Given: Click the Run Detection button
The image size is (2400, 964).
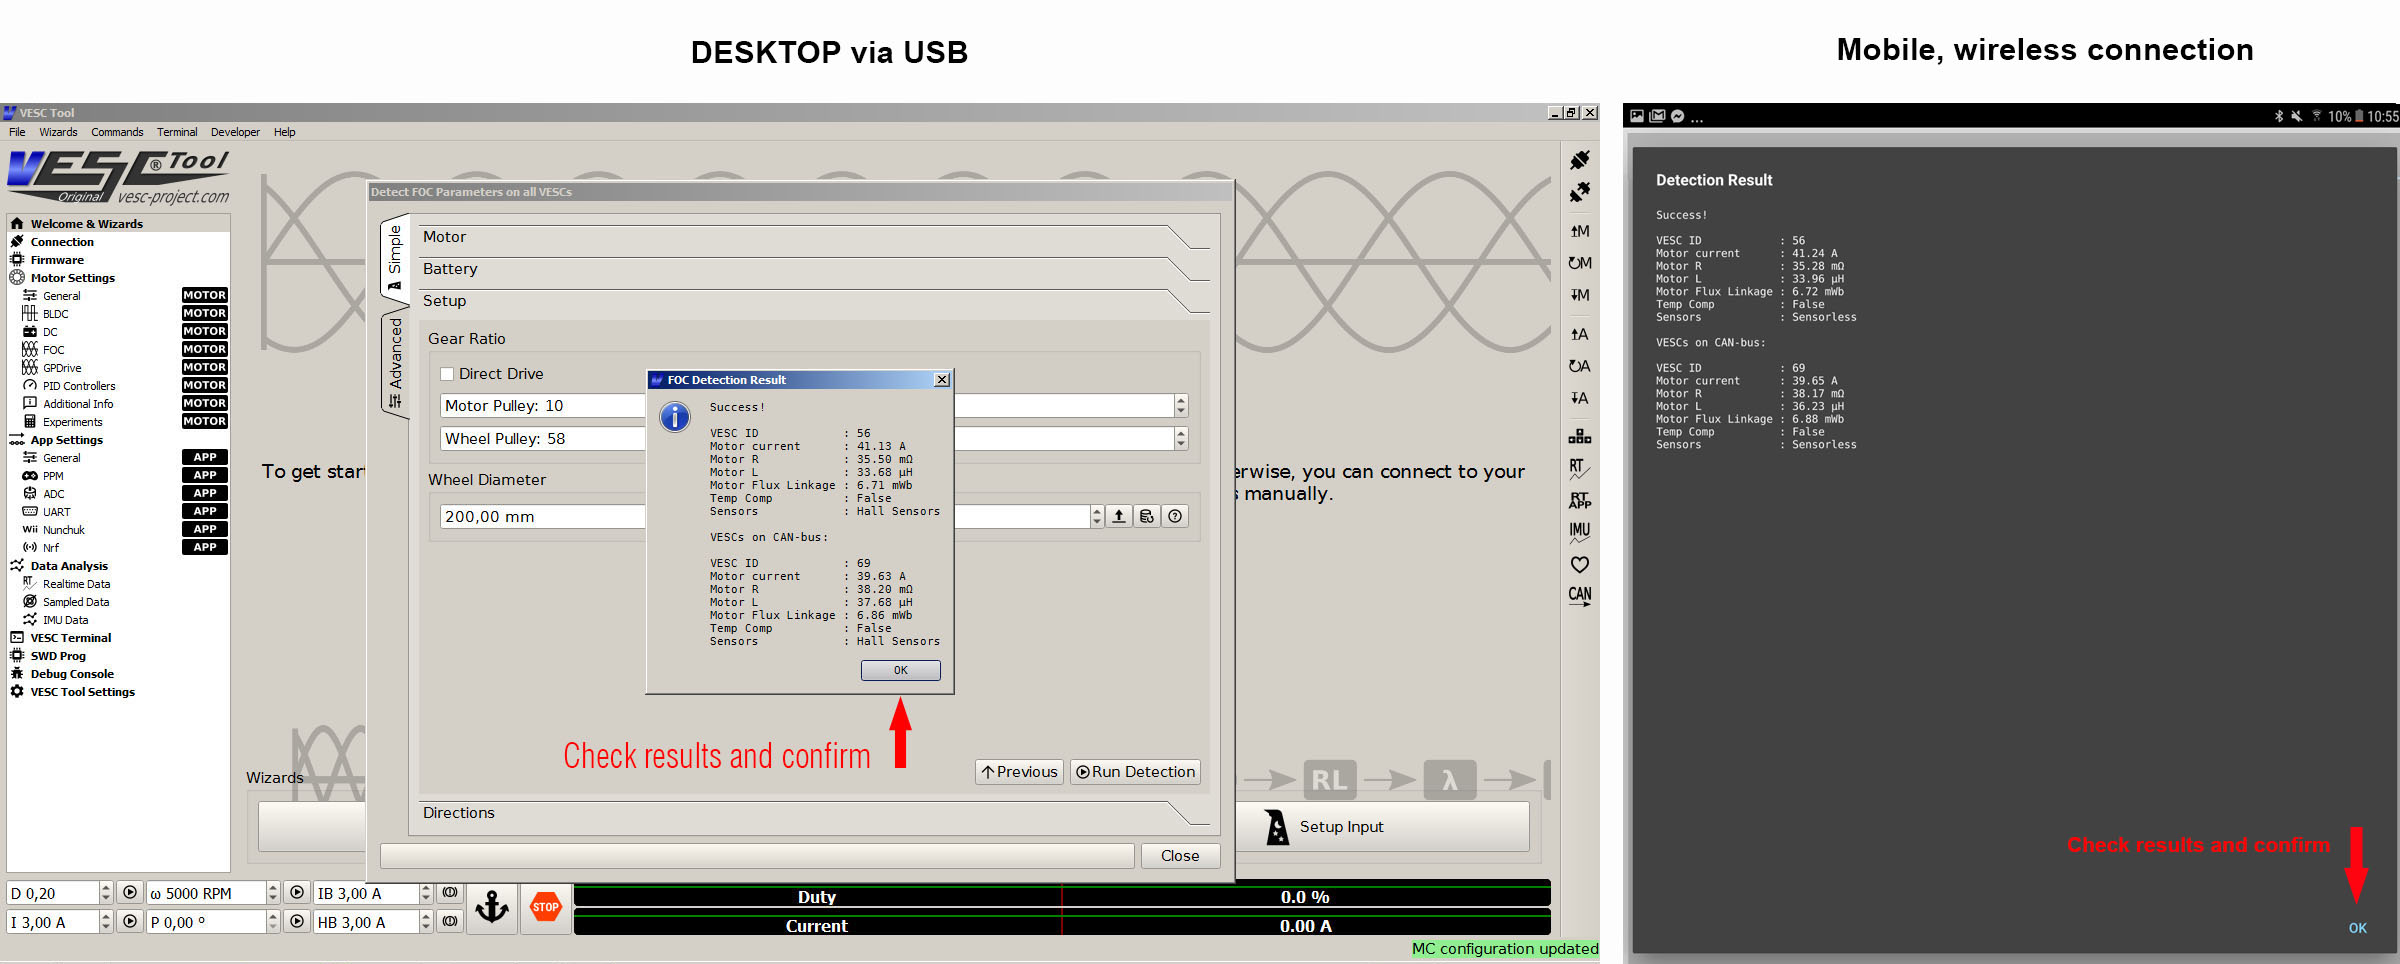Looking at the screenshot, I should tap(1135, 772).
